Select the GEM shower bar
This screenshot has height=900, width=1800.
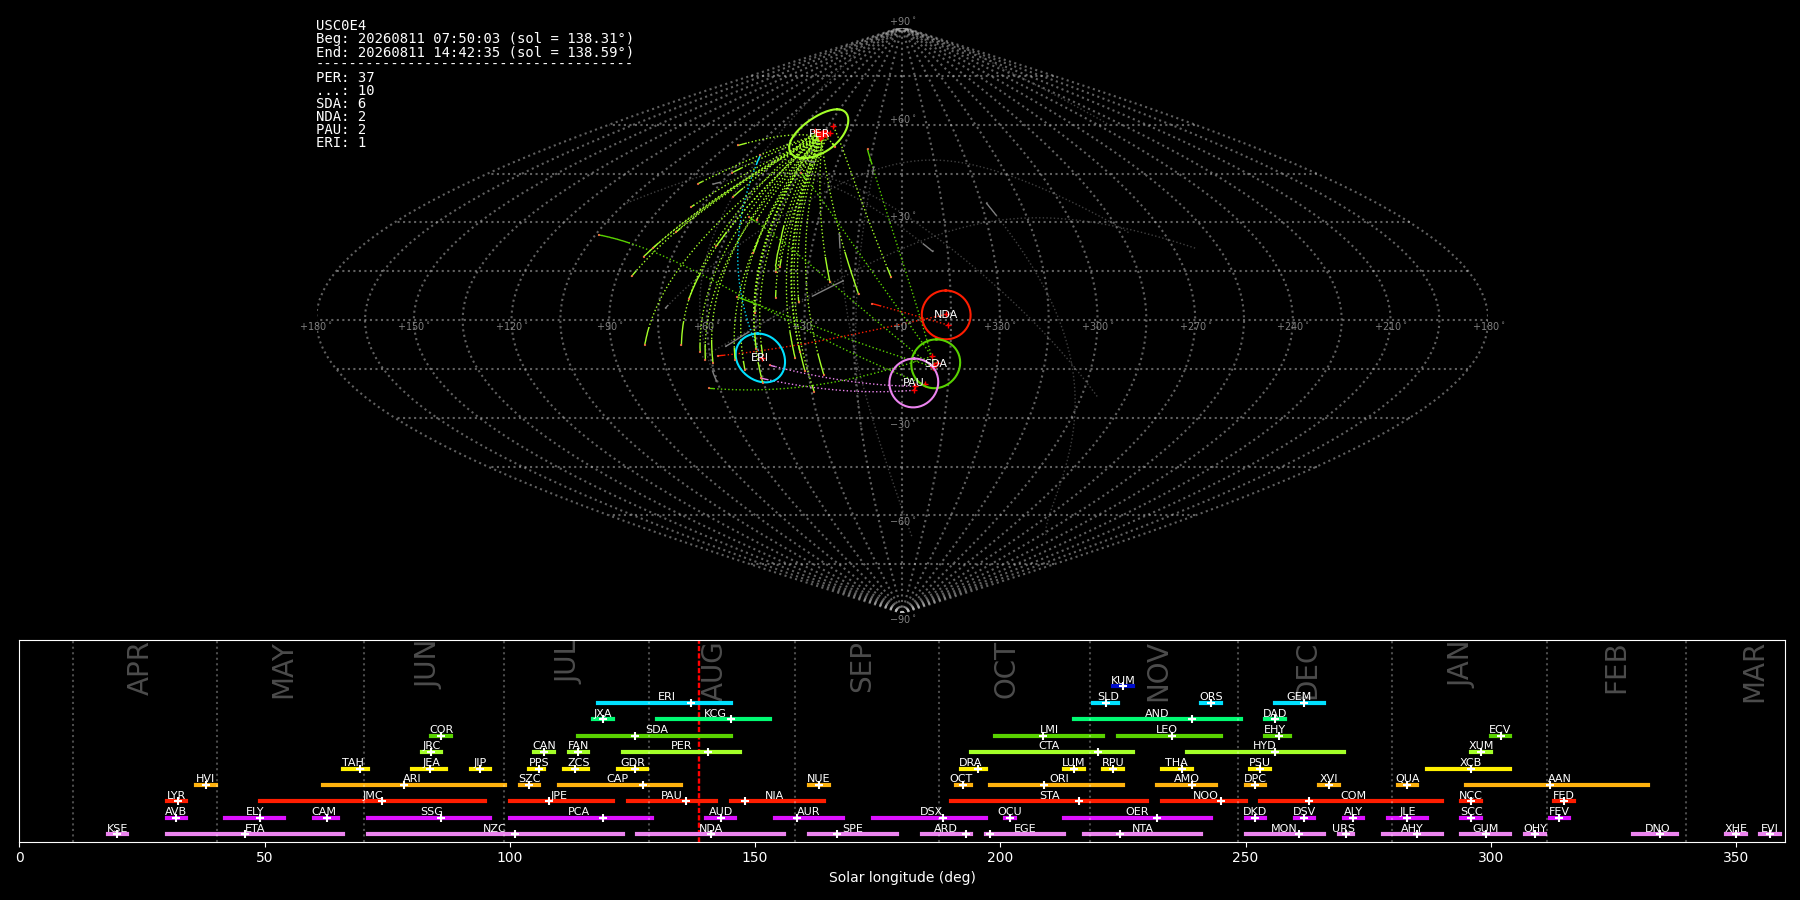(1299, 703)
